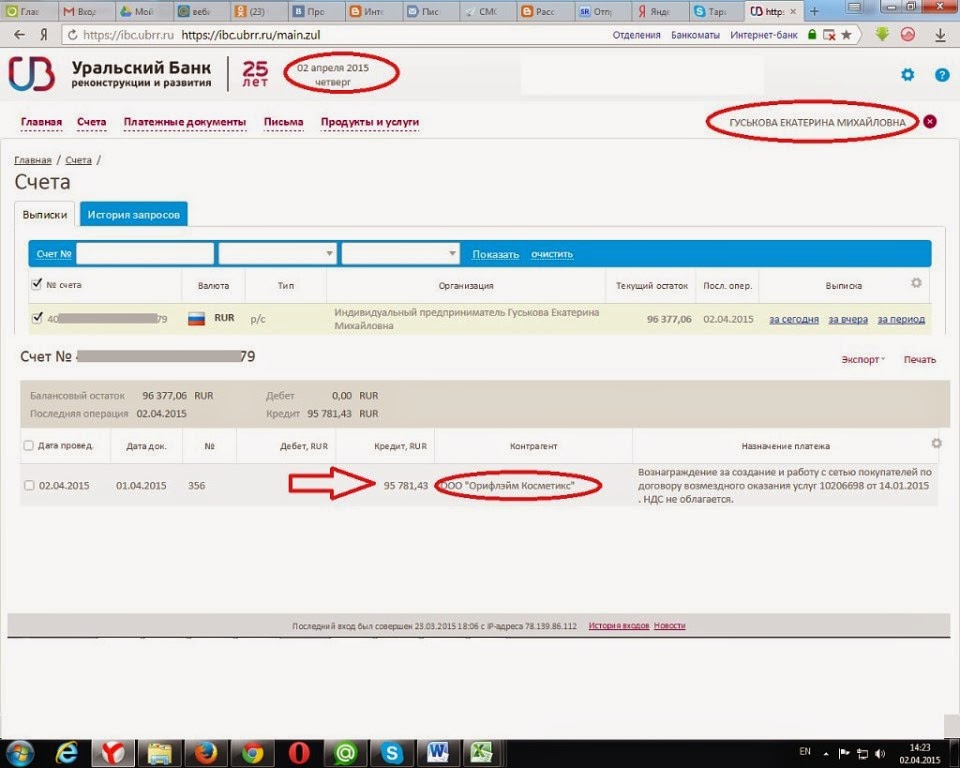Screen dimensions: 960x768
Task: Open the browser downloads arrow icon
Action: pos(940,36)
